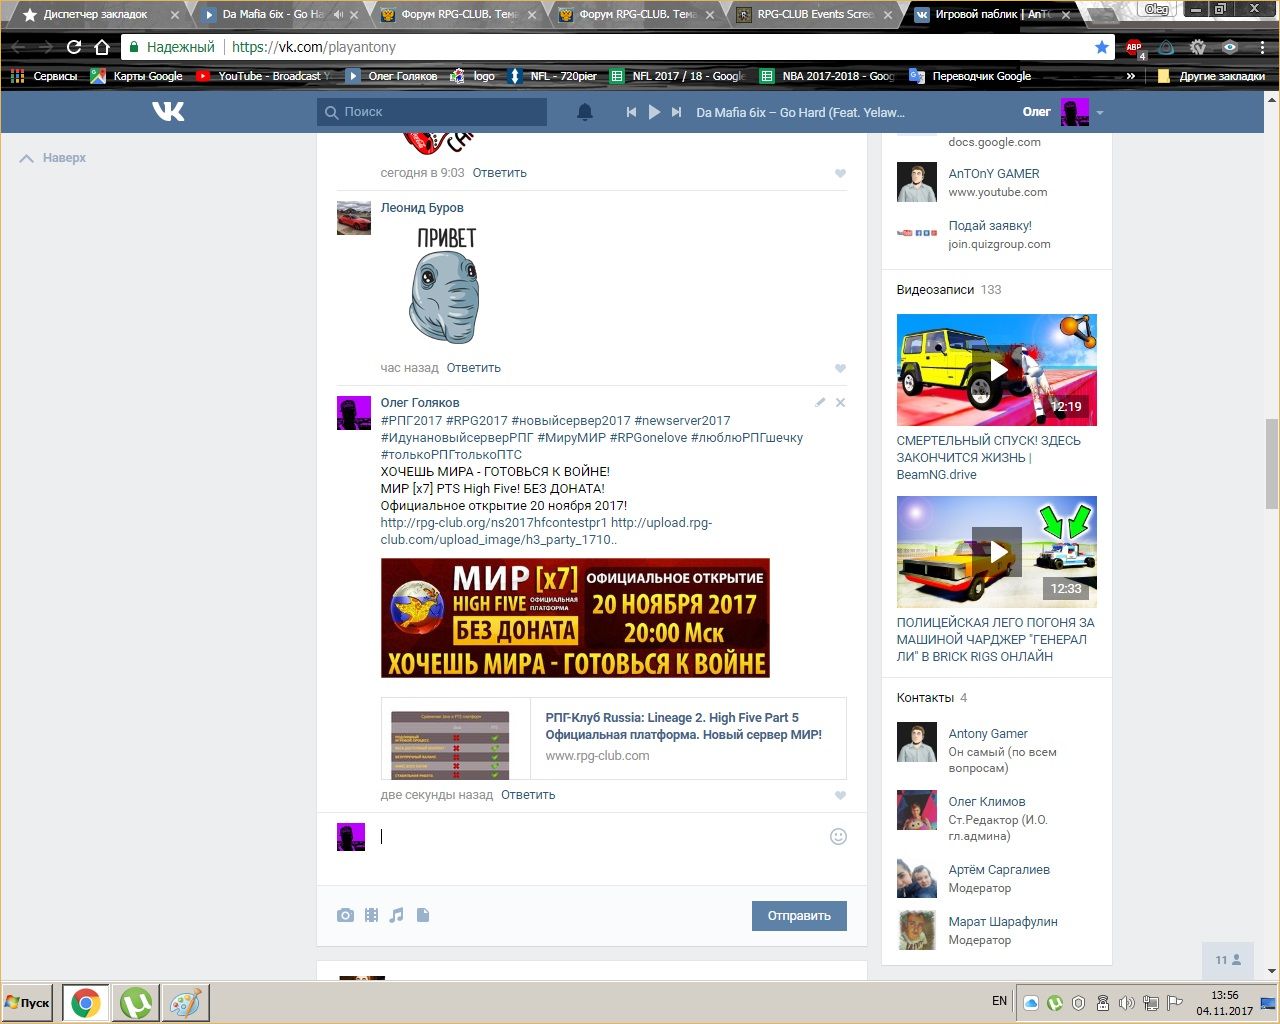This screenshot has height=1024, width=1280.
Task: Click the VK logo in the header
Action: click(168, 111)
